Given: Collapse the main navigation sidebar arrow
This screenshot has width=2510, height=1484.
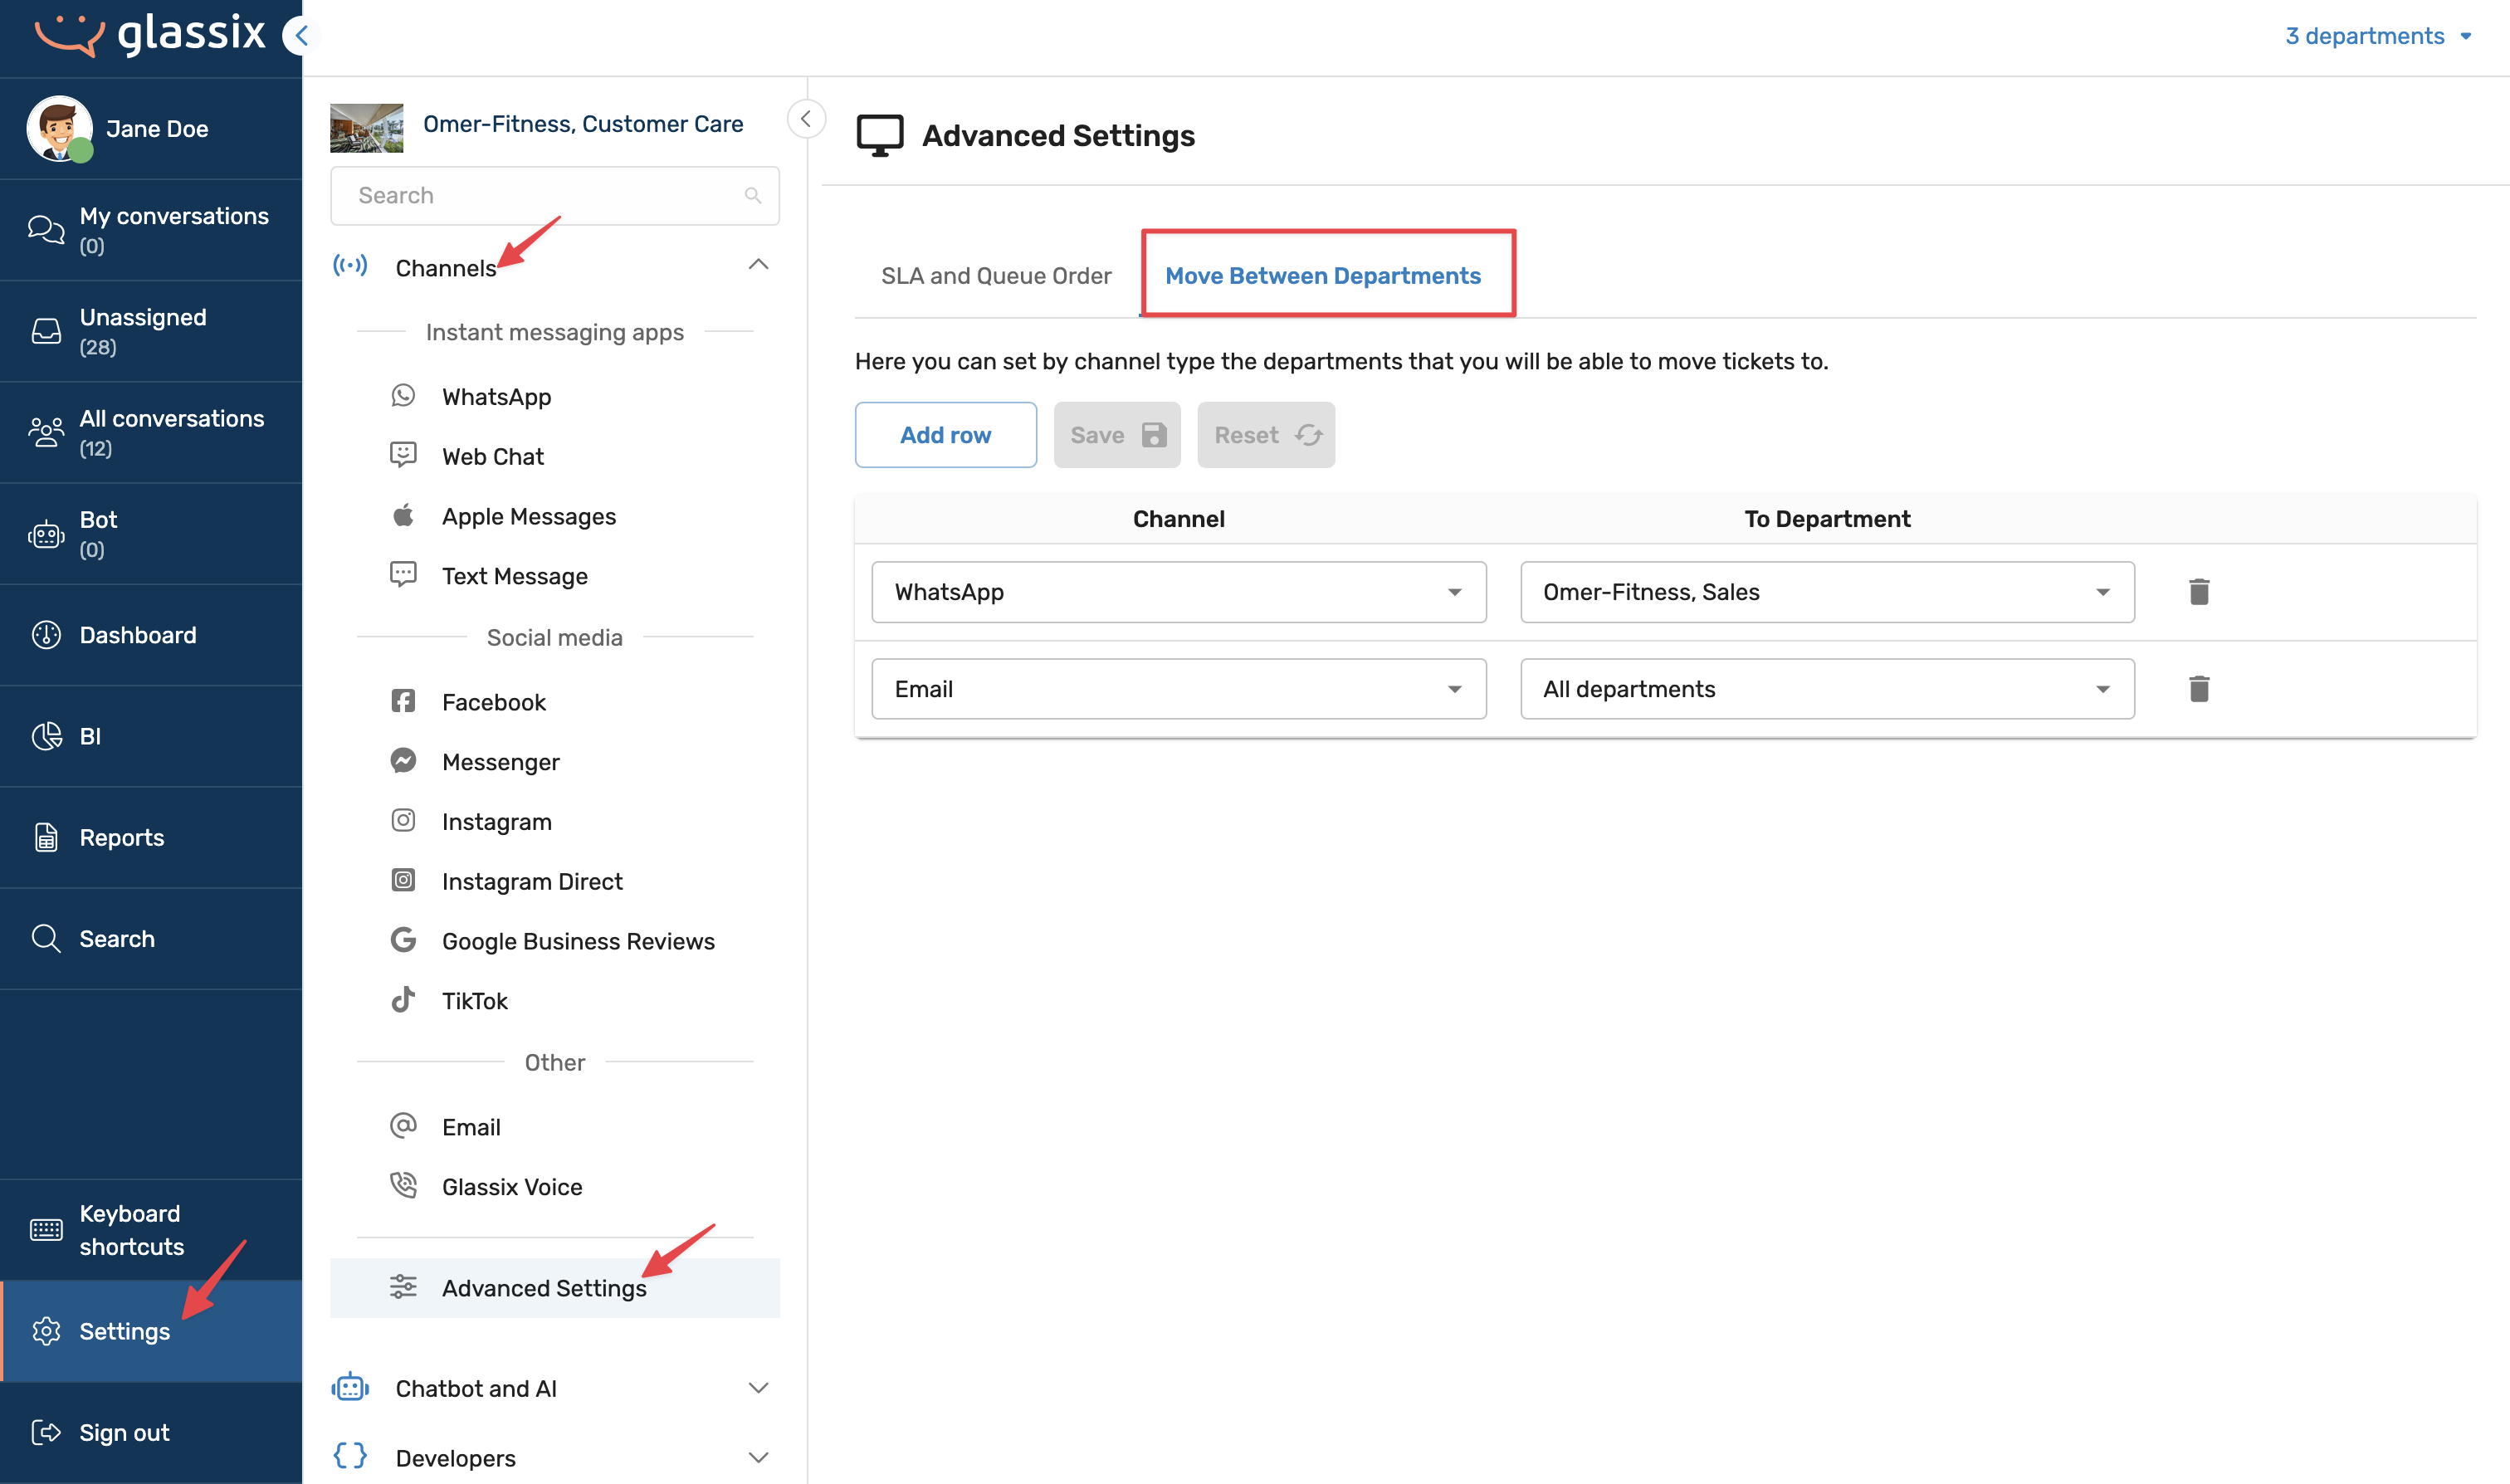Looking at the screenshot, I should tap(300, 36).
